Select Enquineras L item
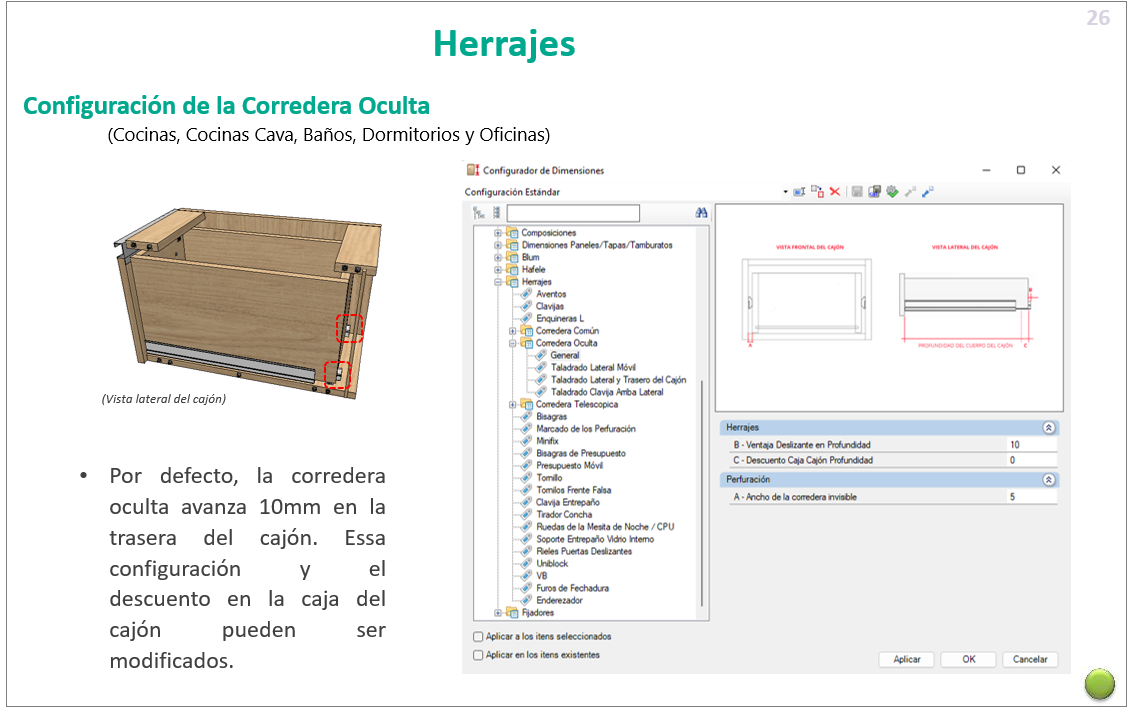Screen dimensions: 1133x710 click(x=560, y=319)
